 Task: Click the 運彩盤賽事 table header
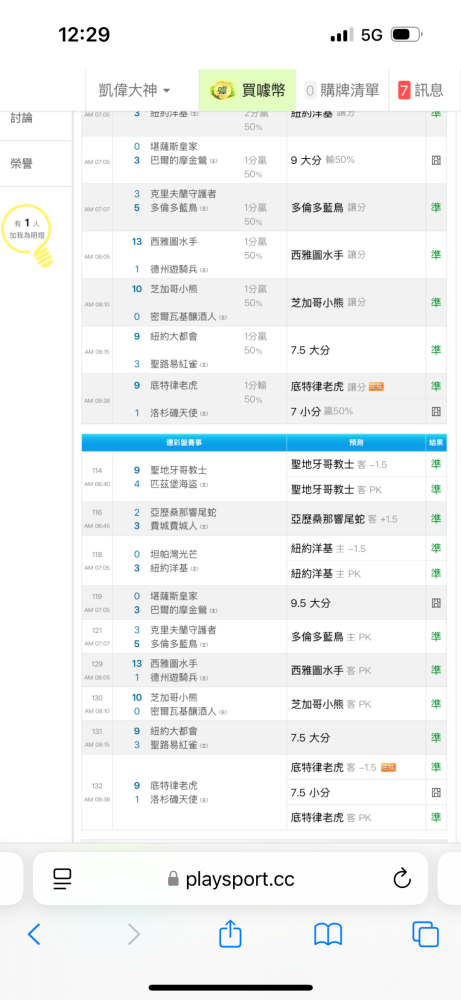tap(184, 442)
